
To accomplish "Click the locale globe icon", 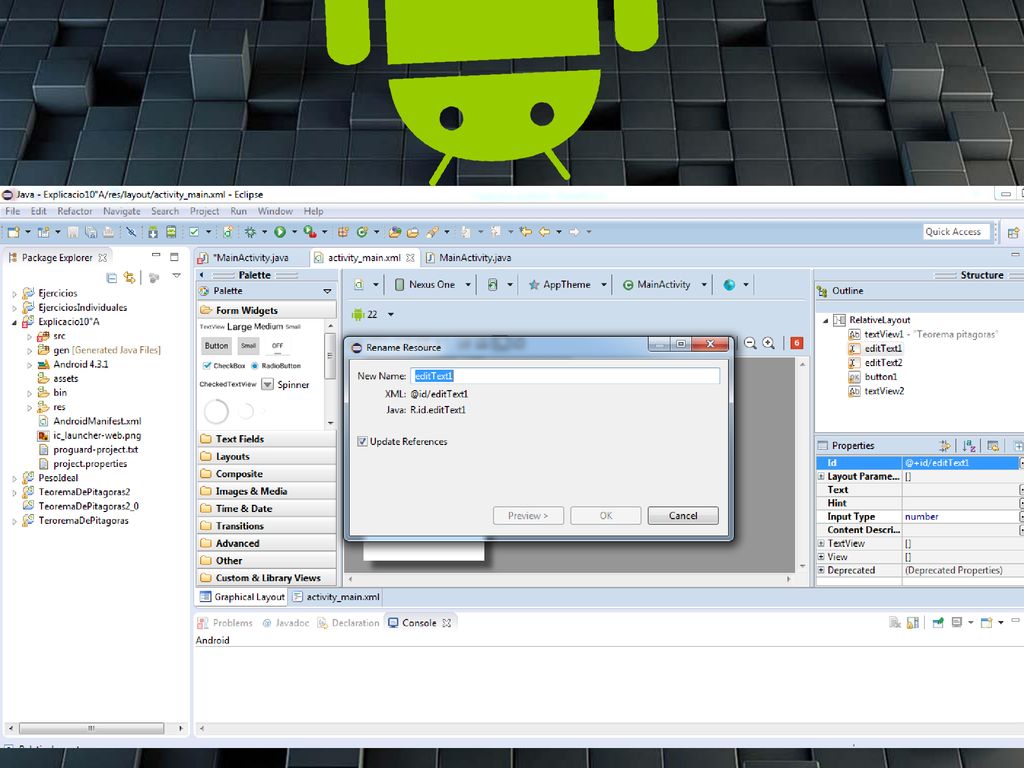I will 729,285.
